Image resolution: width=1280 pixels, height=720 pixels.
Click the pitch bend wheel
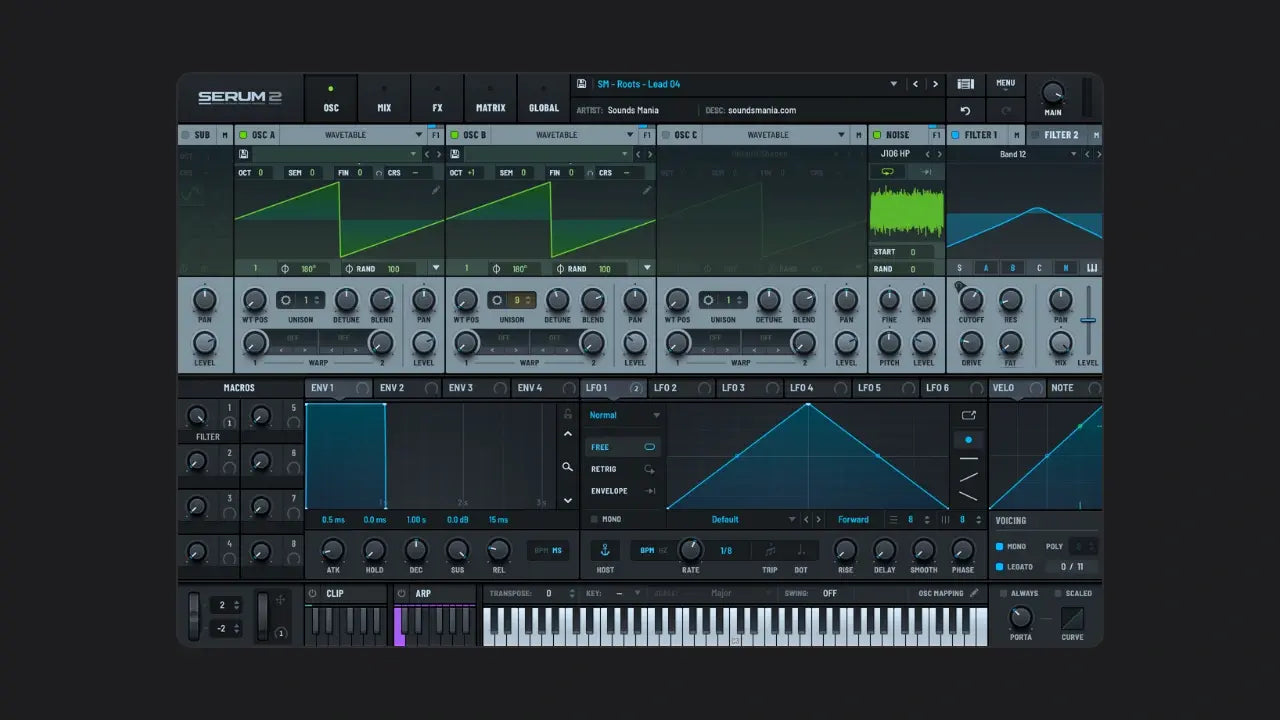pyautogui.click(x=194, y=616)
